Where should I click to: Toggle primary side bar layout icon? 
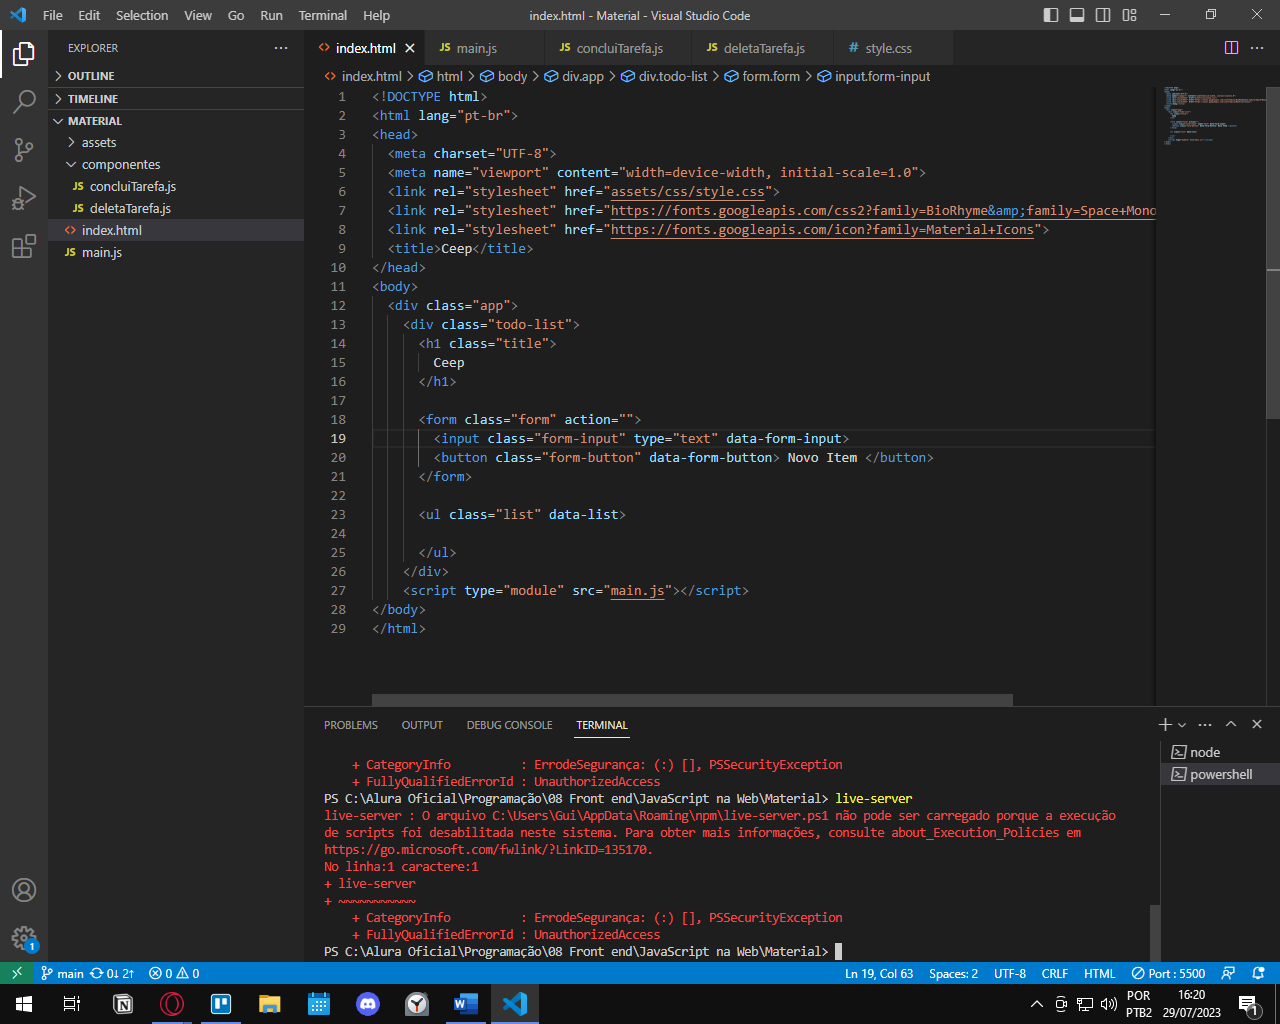(1051, 15)
